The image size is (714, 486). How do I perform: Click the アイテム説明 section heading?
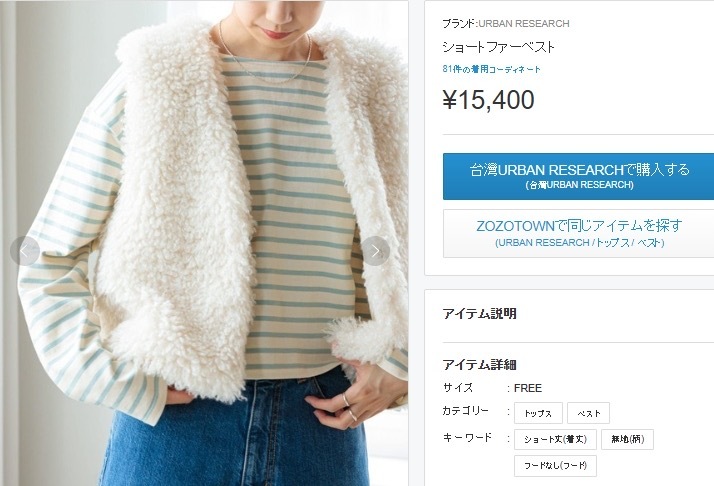click(x=479, y=313)
